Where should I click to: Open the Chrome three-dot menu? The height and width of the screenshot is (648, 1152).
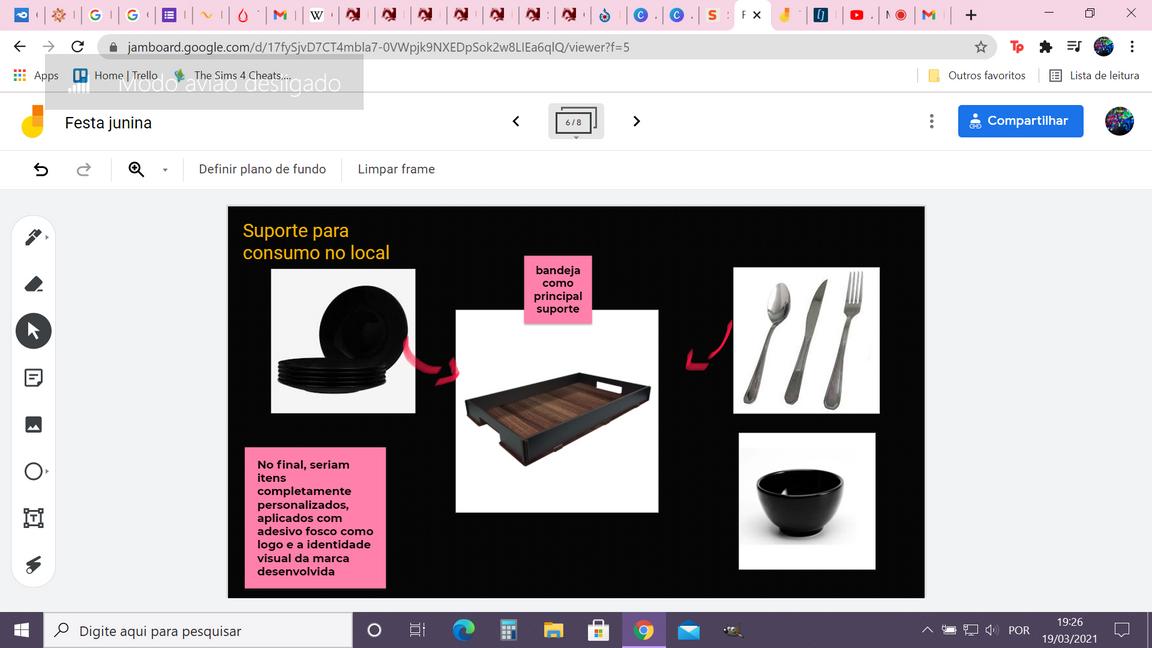click(1132, 47)
